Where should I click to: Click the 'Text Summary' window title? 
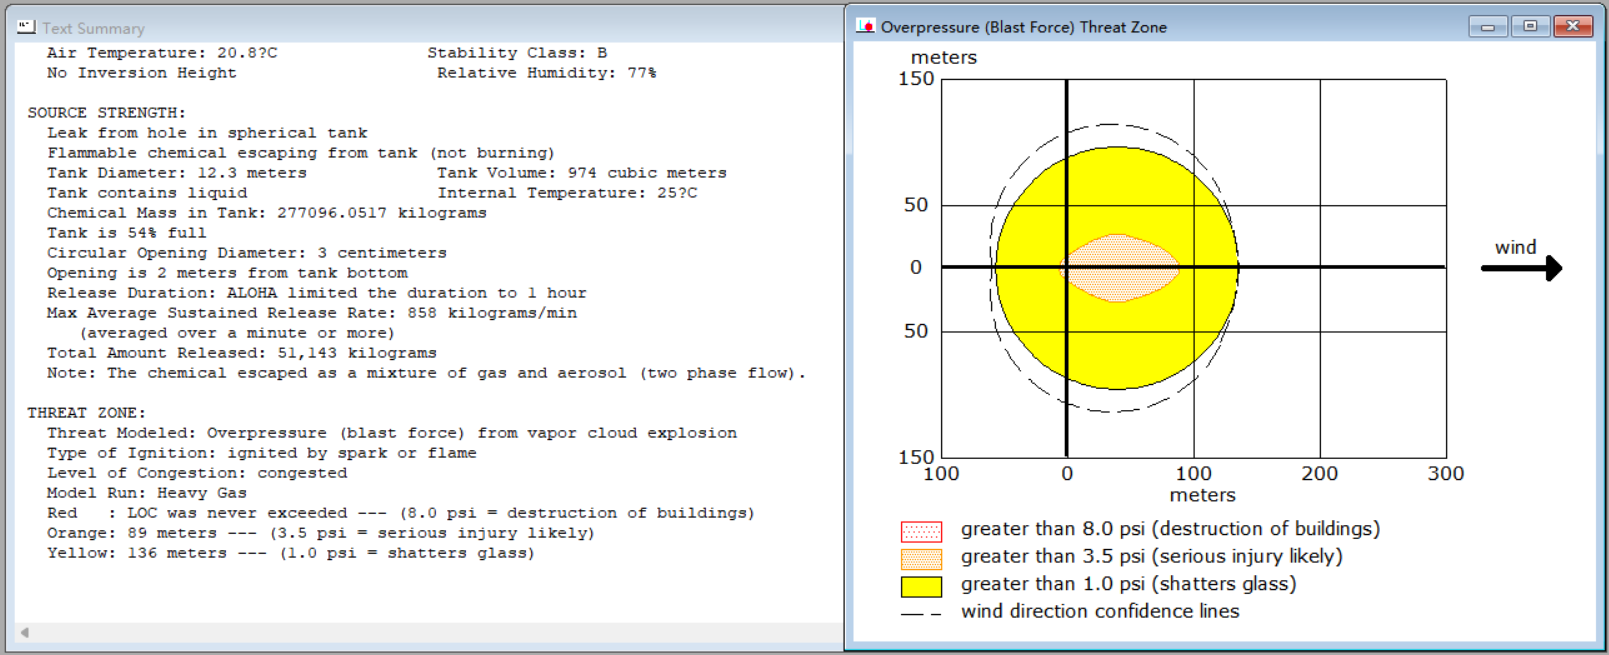93,28
